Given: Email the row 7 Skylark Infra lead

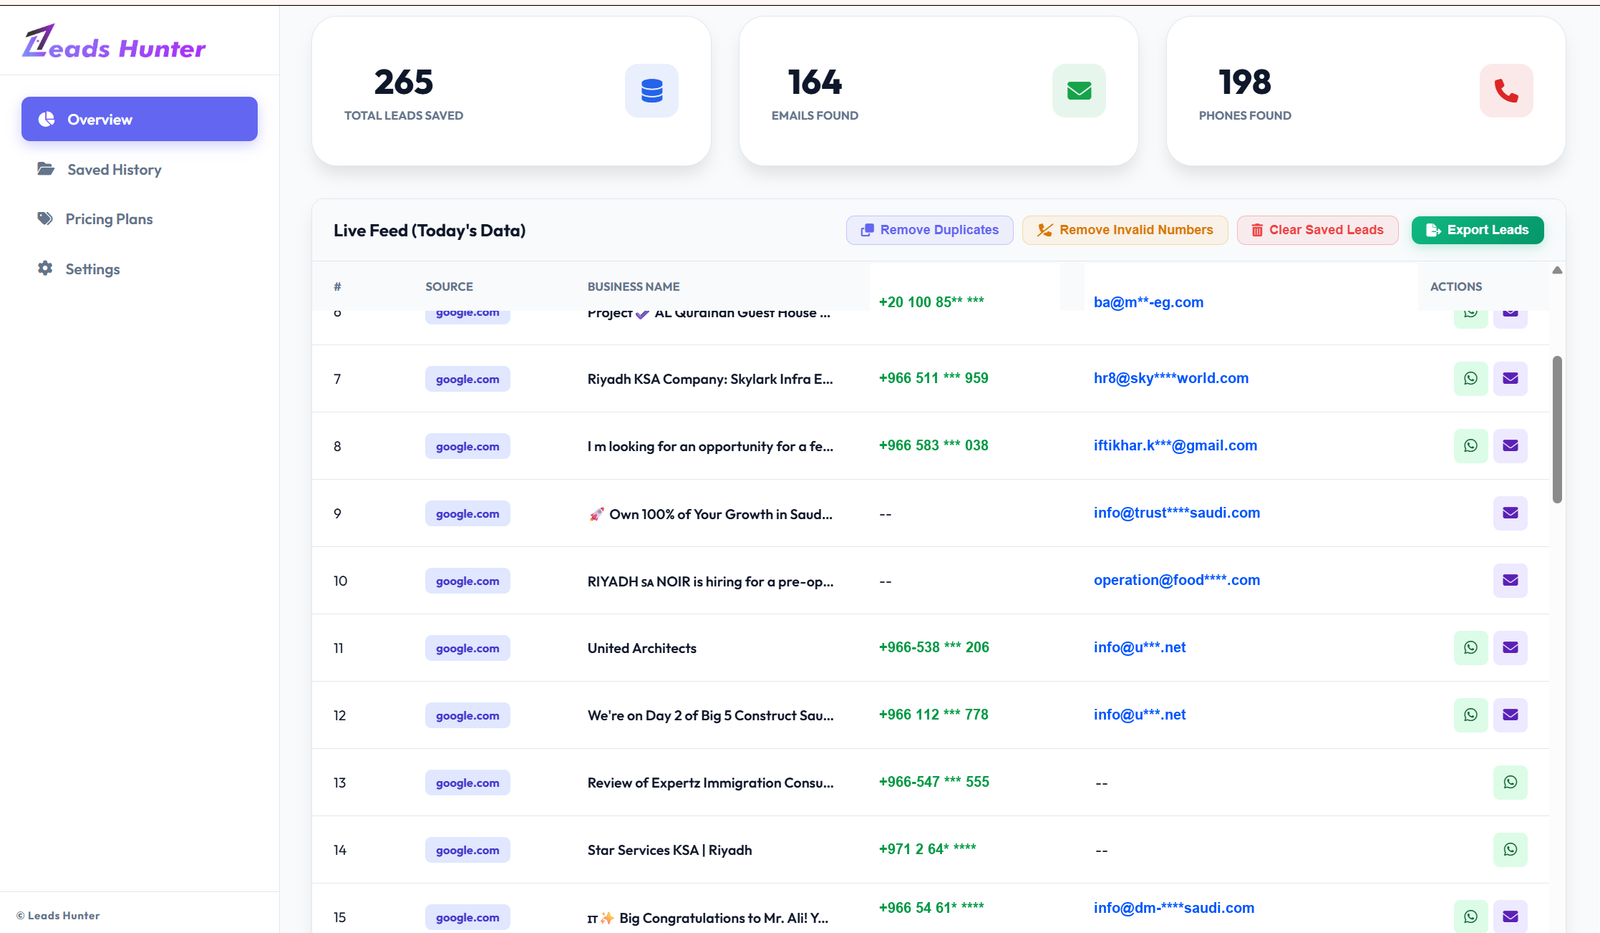Looking at the screenshot, I should [1510, 378].
